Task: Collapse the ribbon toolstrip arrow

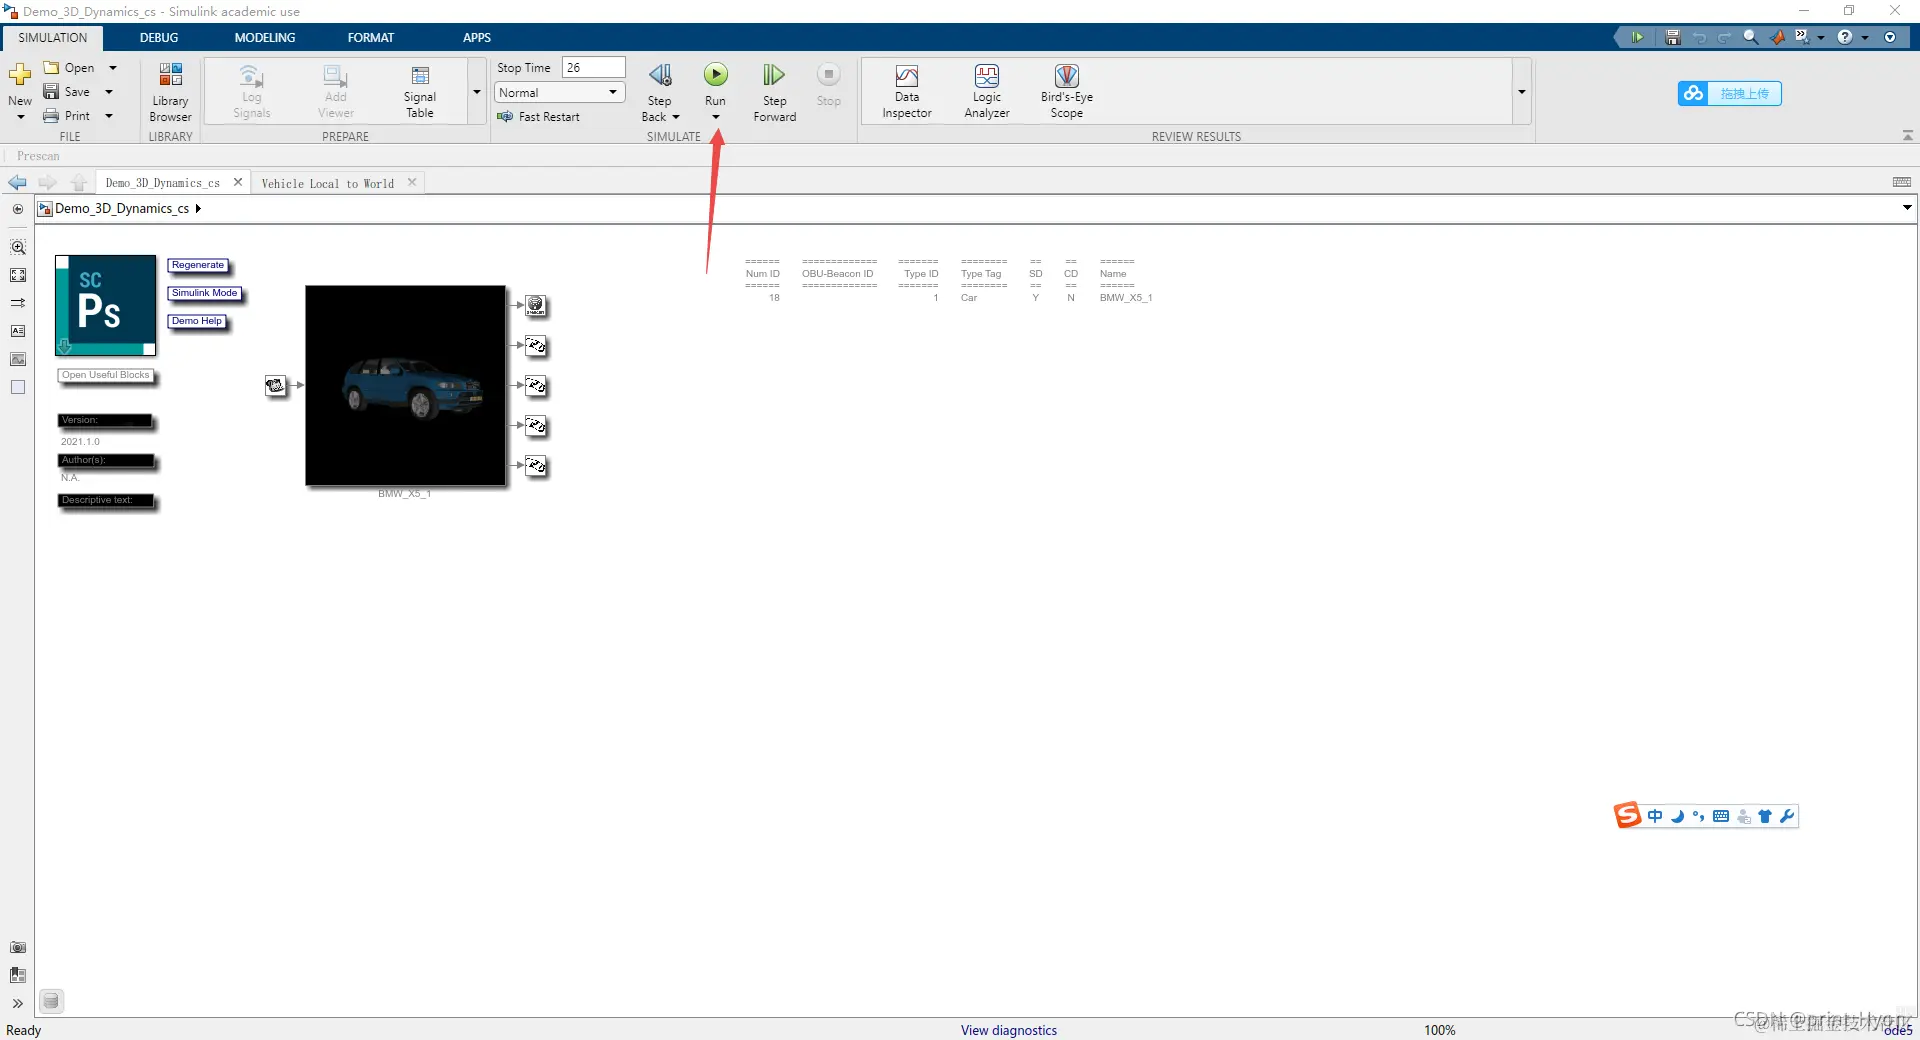Action: pyautogui.click(x=1907, y=136)
